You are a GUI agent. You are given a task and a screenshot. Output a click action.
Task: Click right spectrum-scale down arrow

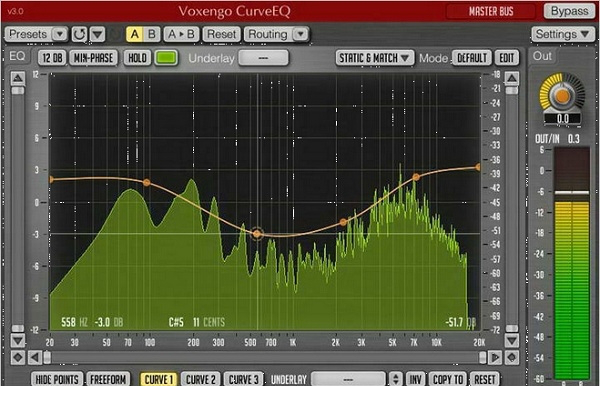(512, 340)
